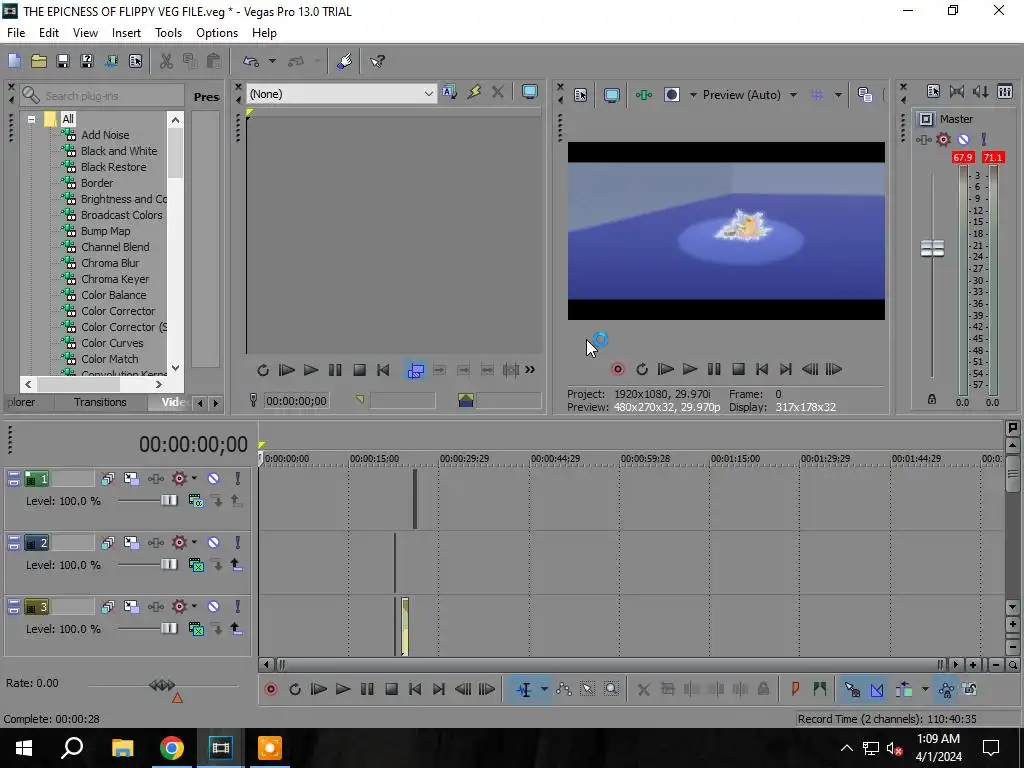Open the Tools menu
Image resolution: width=1024 pixels, height=768 pixels.
168,33
